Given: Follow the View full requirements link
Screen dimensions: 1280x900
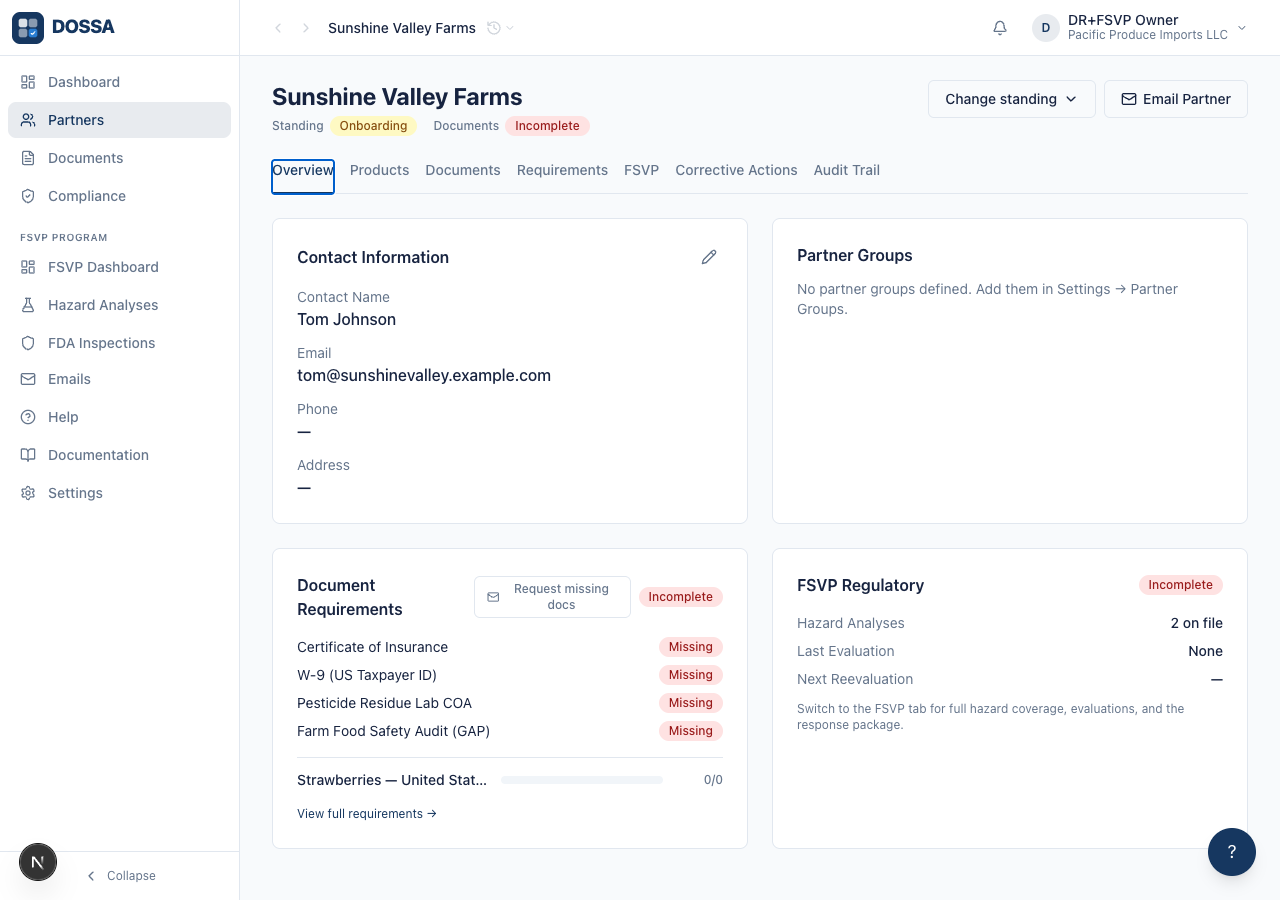Looking at the screenshot, I should point(367,814).
